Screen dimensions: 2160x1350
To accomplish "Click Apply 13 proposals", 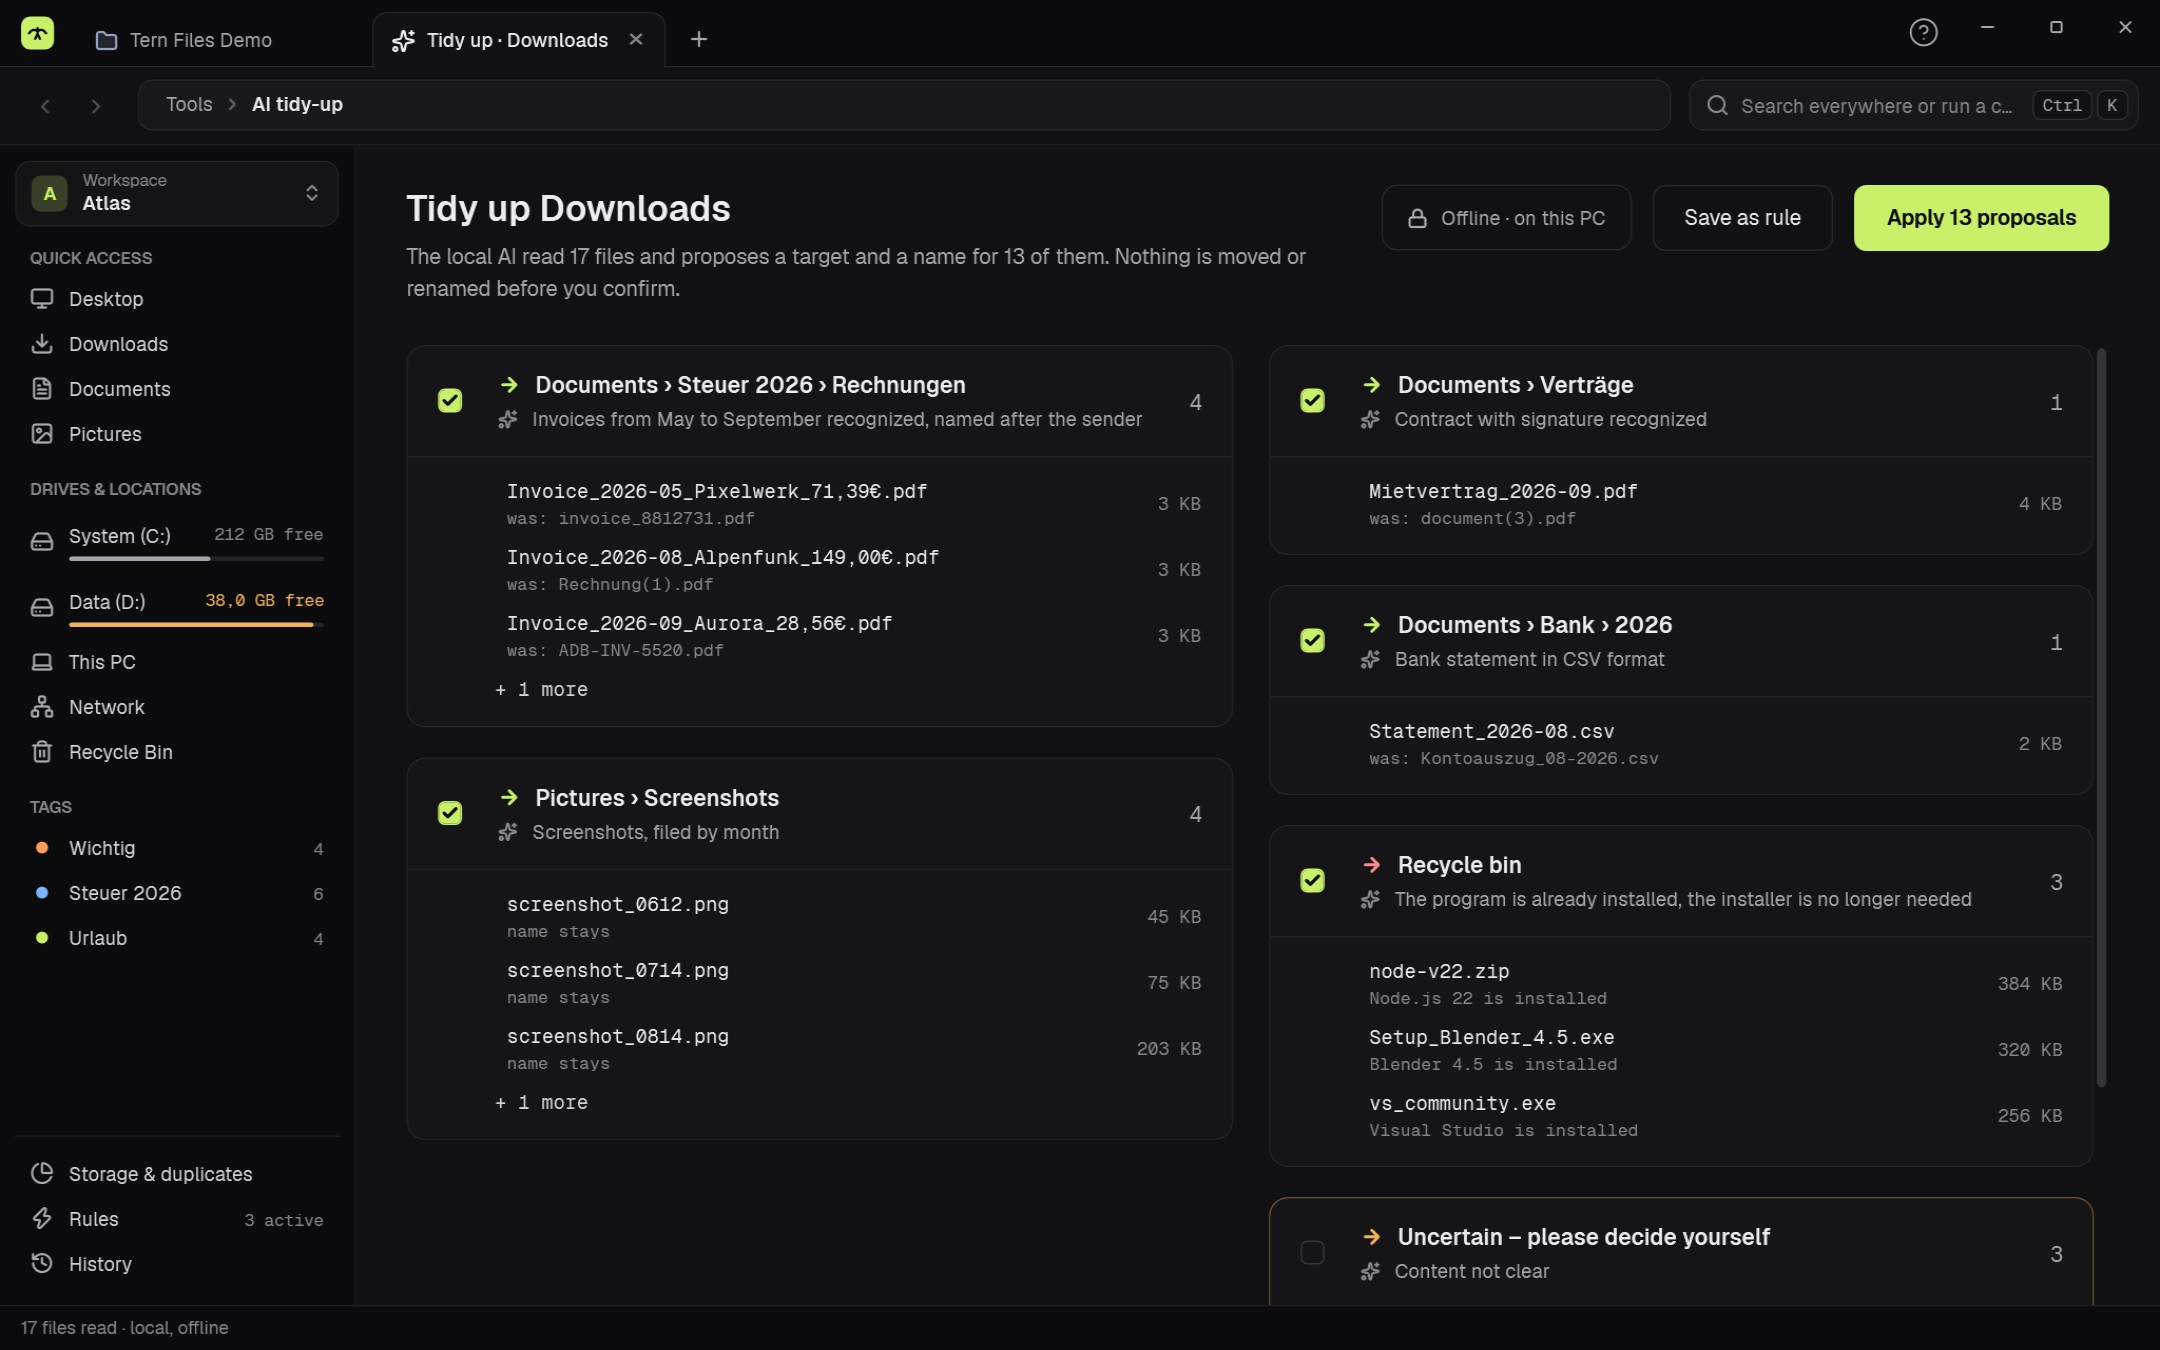I will coord(1981,218).
